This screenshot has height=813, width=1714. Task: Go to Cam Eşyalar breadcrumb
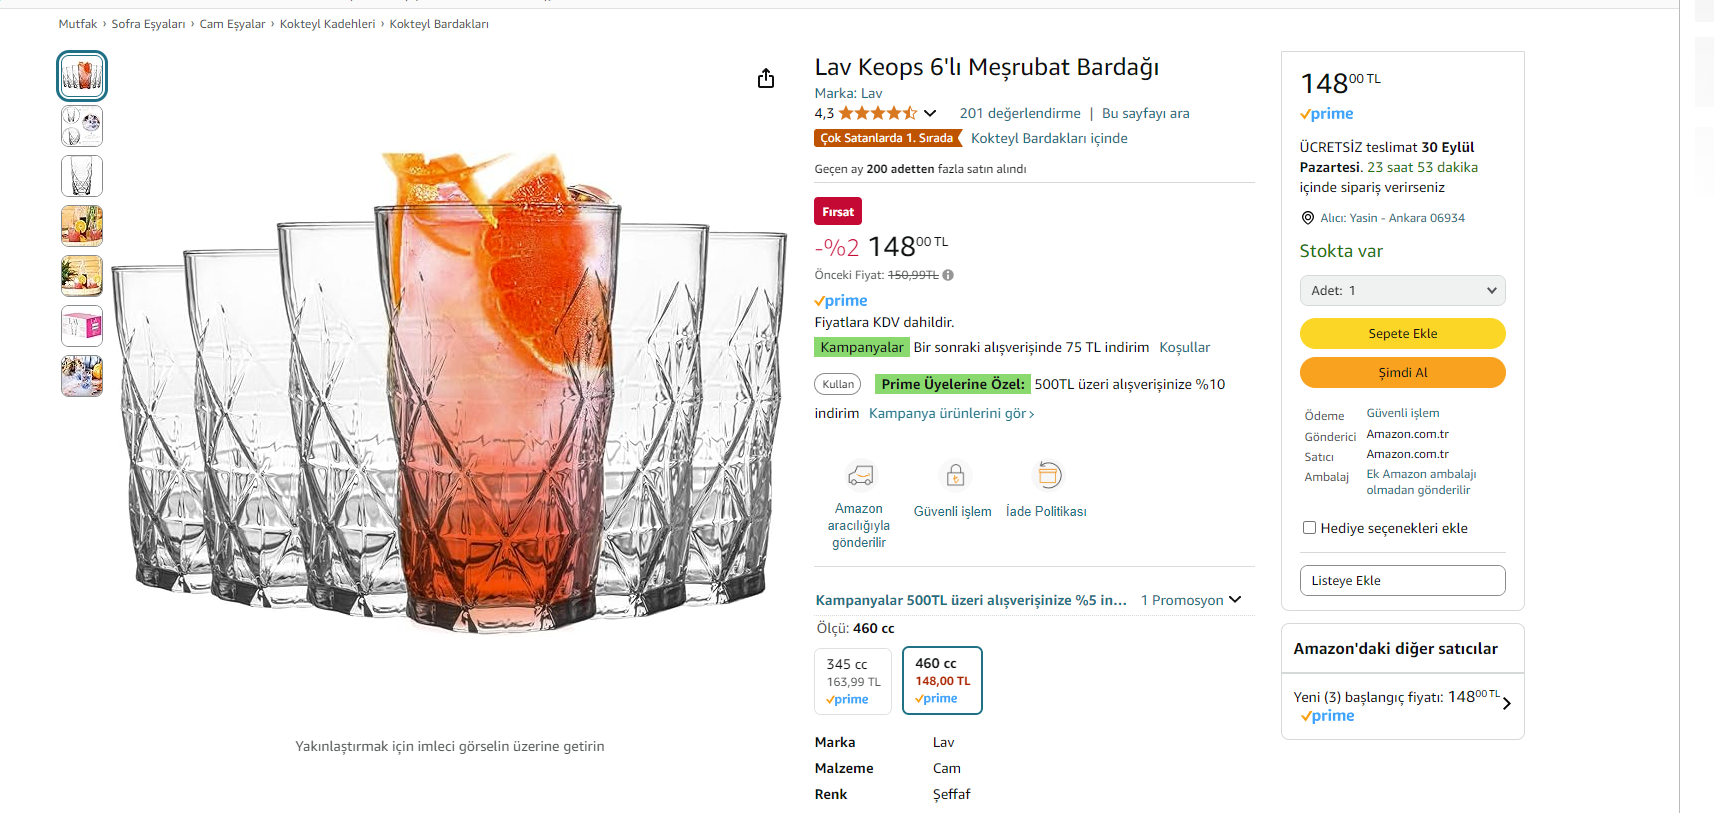click(x=232, y=24)
